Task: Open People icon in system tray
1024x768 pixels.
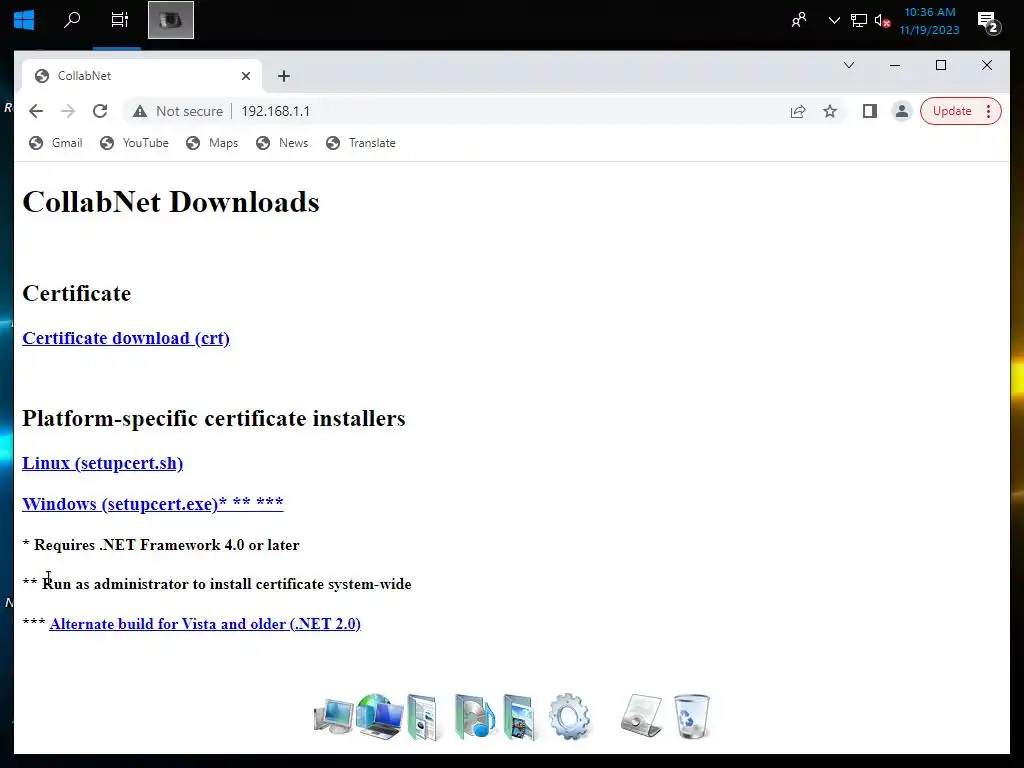Action: [x=799, y=20]
